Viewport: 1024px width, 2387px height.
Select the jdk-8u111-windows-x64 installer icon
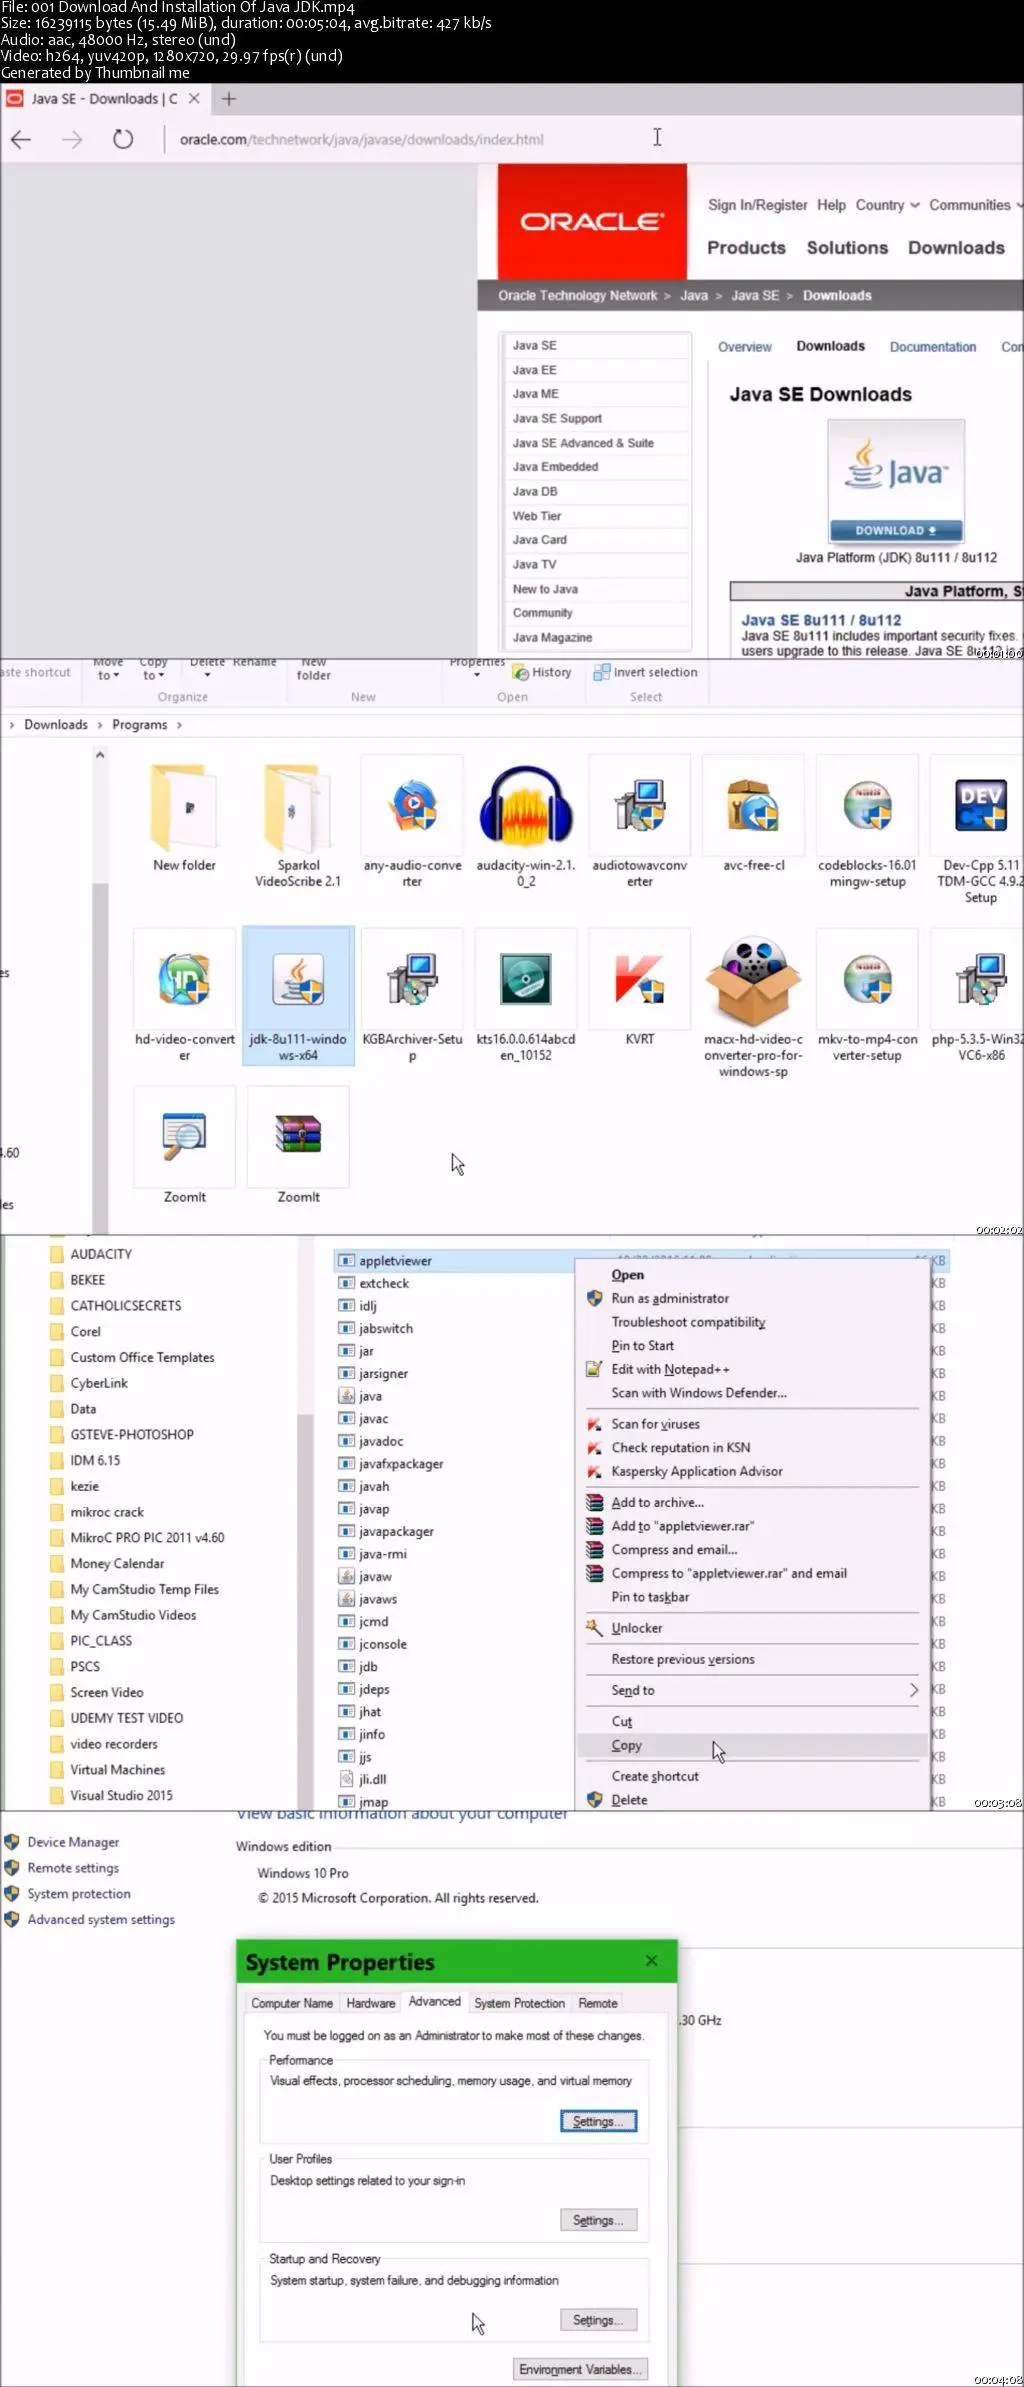(298, 979)
